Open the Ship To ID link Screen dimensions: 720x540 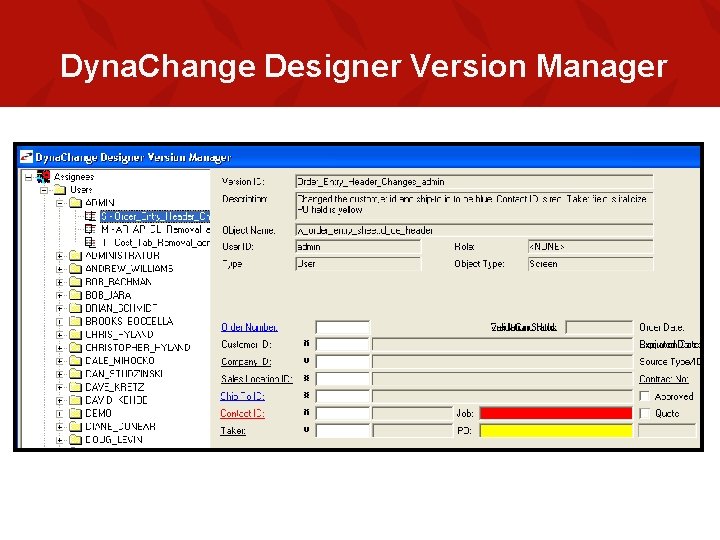click(242, 396)
